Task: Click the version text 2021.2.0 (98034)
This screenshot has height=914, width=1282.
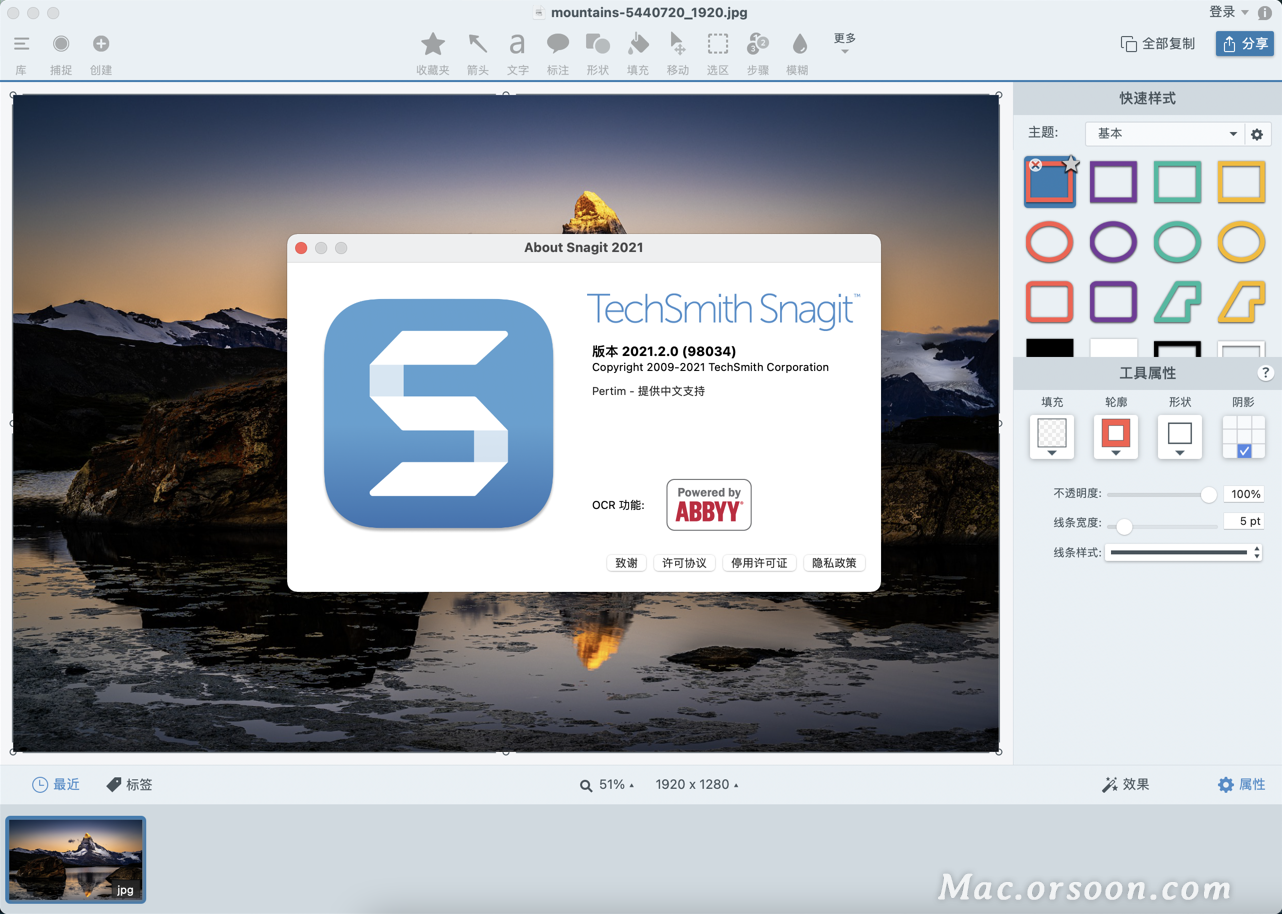Action: [664, 351]
